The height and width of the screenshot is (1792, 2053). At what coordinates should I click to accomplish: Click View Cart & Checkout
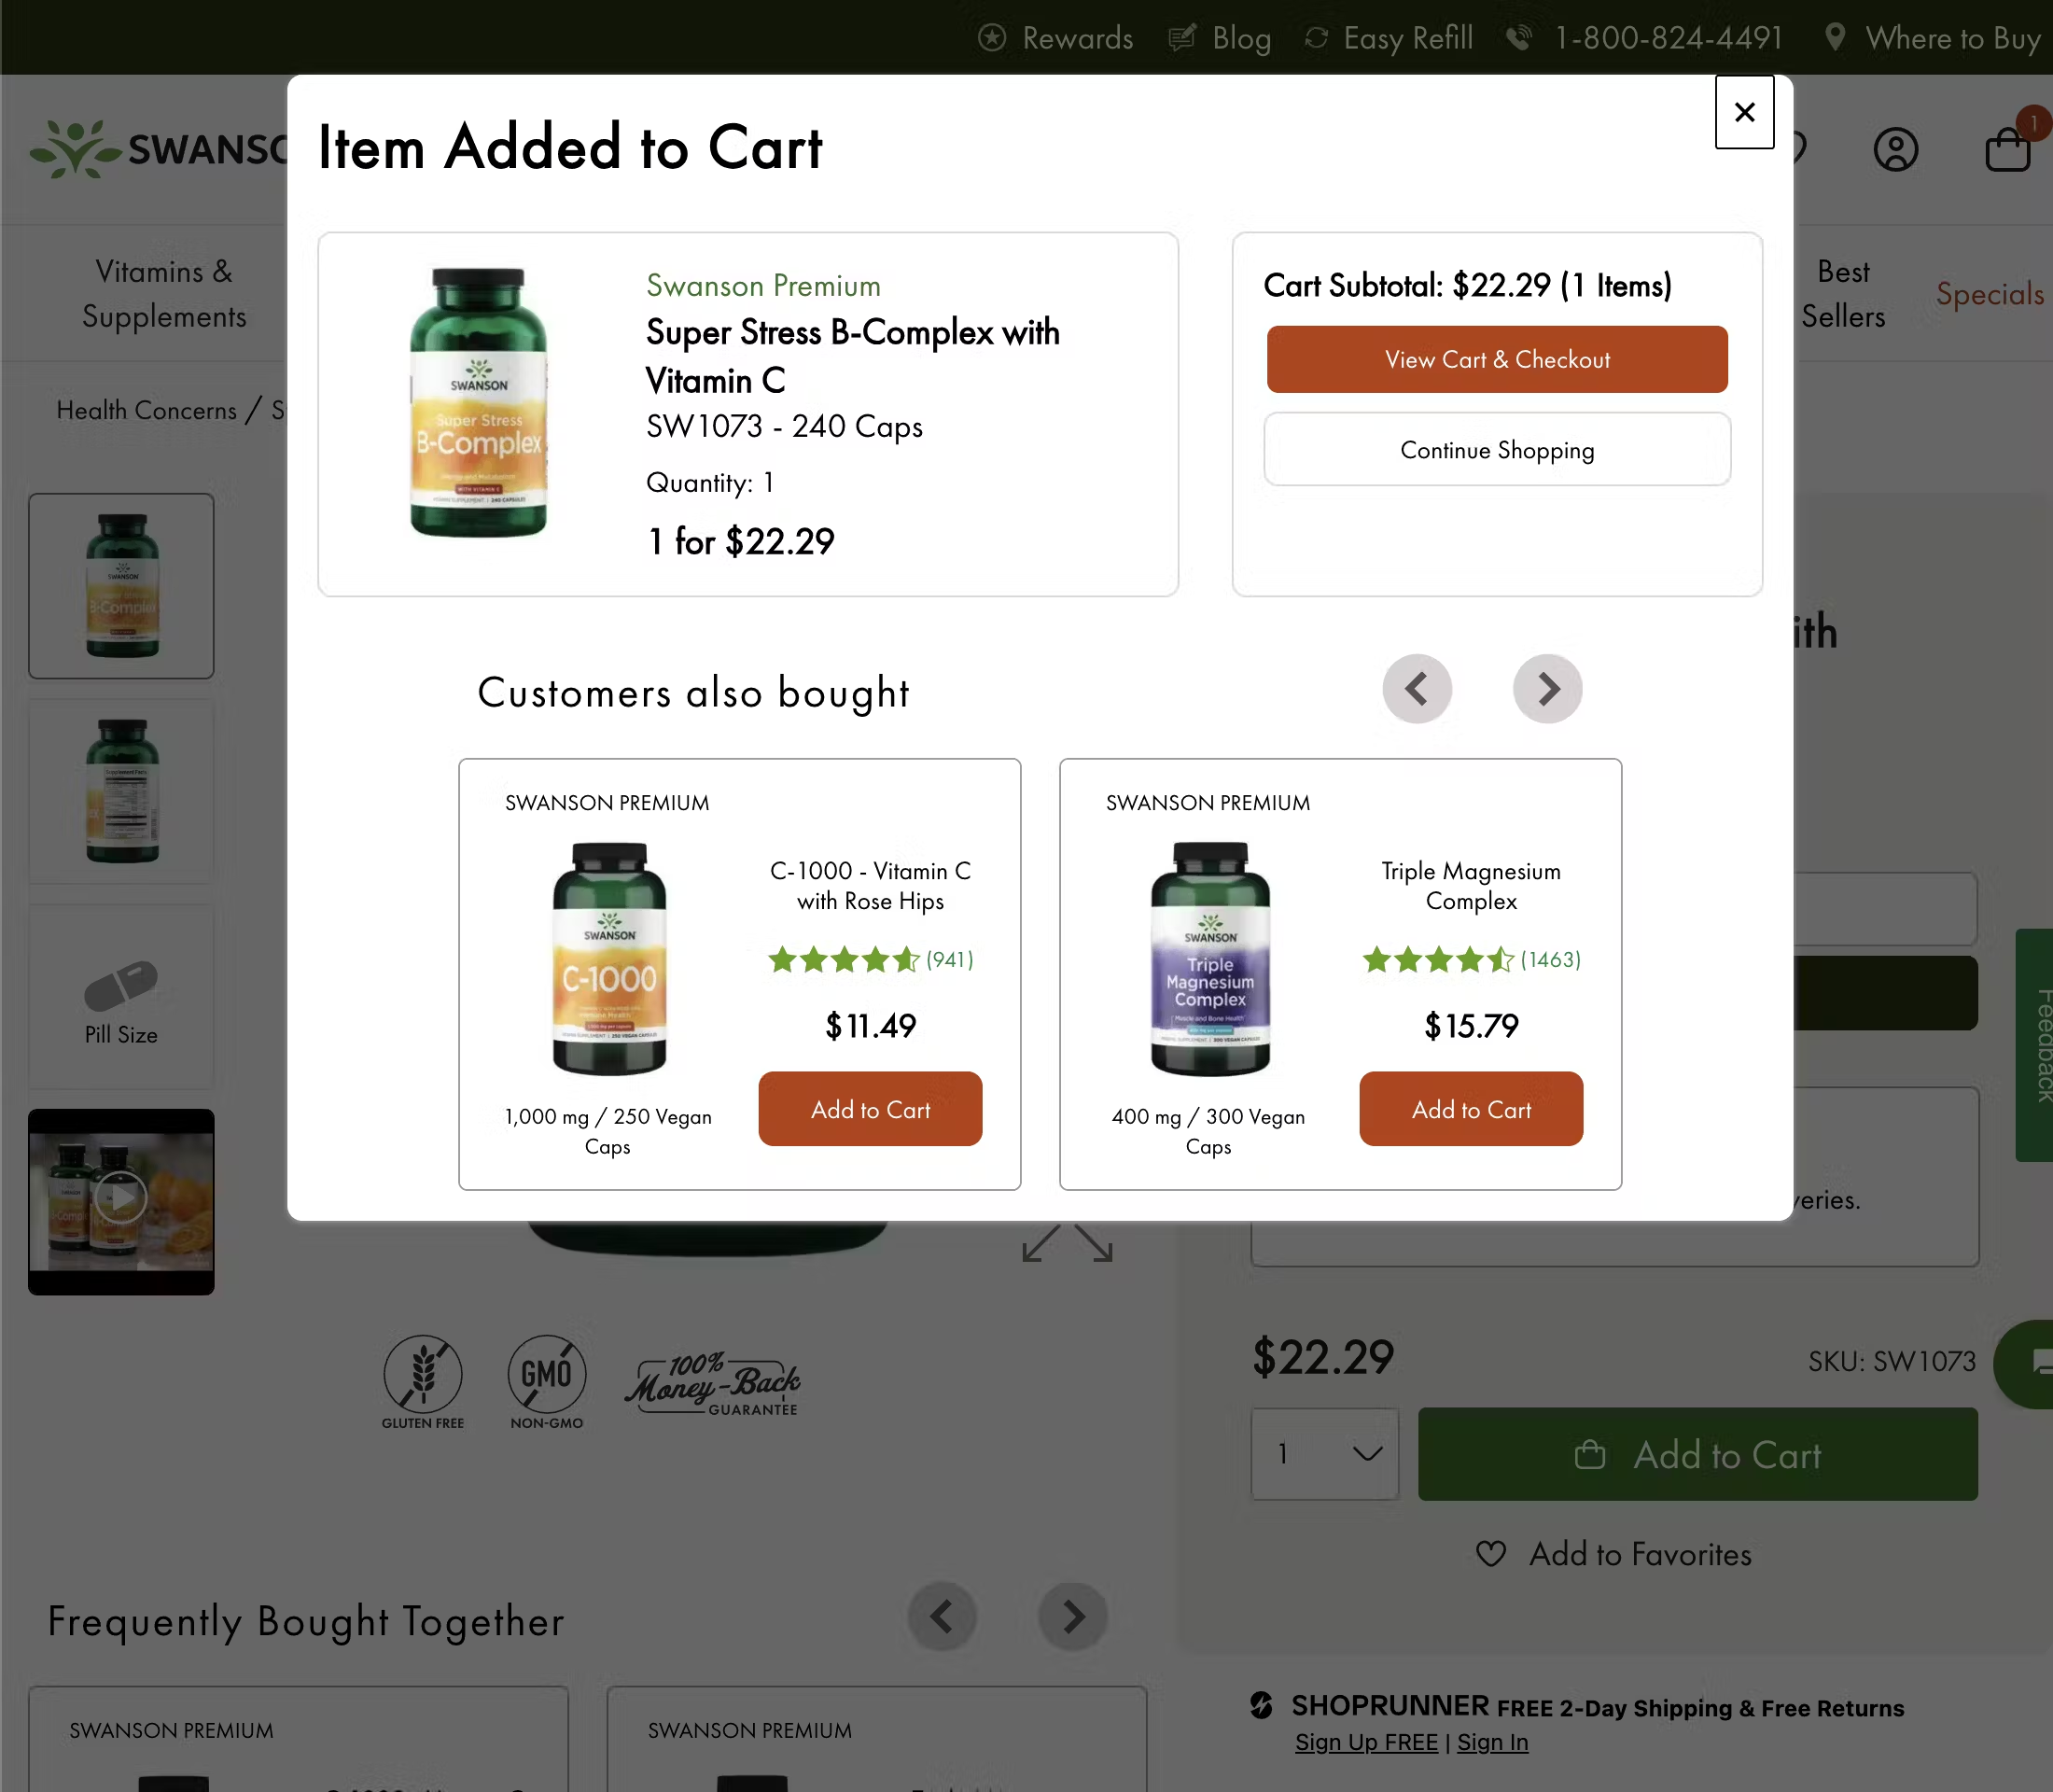pos(1496,359)
